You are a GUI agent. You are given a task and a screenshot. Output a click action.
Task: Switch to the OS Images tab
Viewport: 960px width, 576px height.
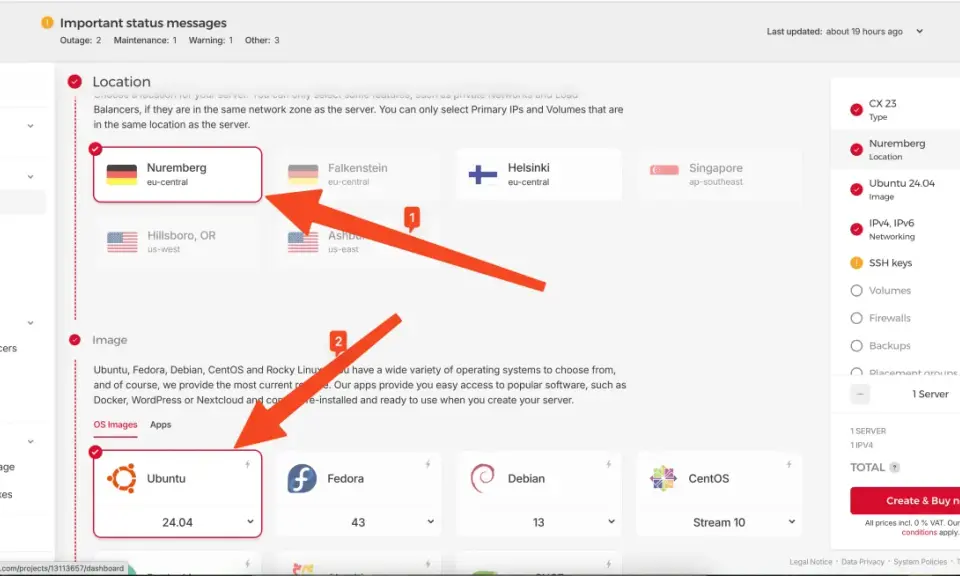pyautogui.click(x=115, y=425)
